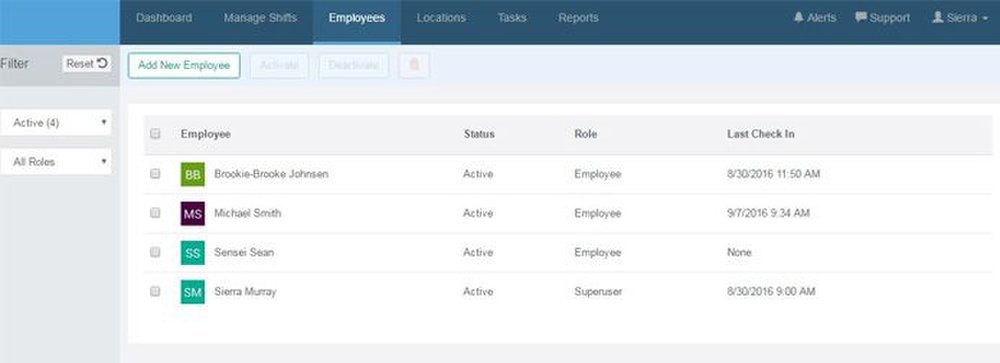
Task: Tick the Sensei Sean row checkbox
Action: (x=155, y=253)
